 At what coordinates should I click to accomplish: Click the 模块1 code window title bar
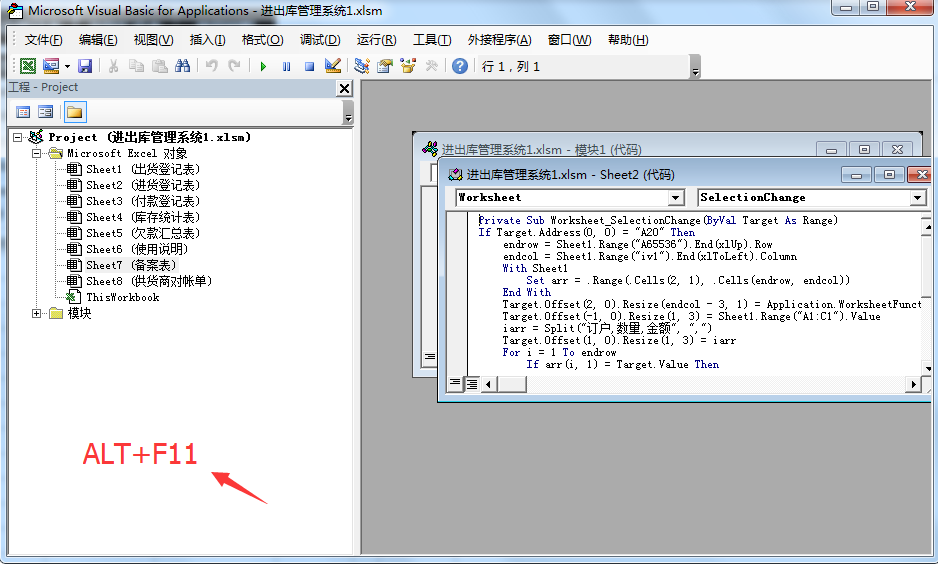pyautogui.click(x=616, y=149)
